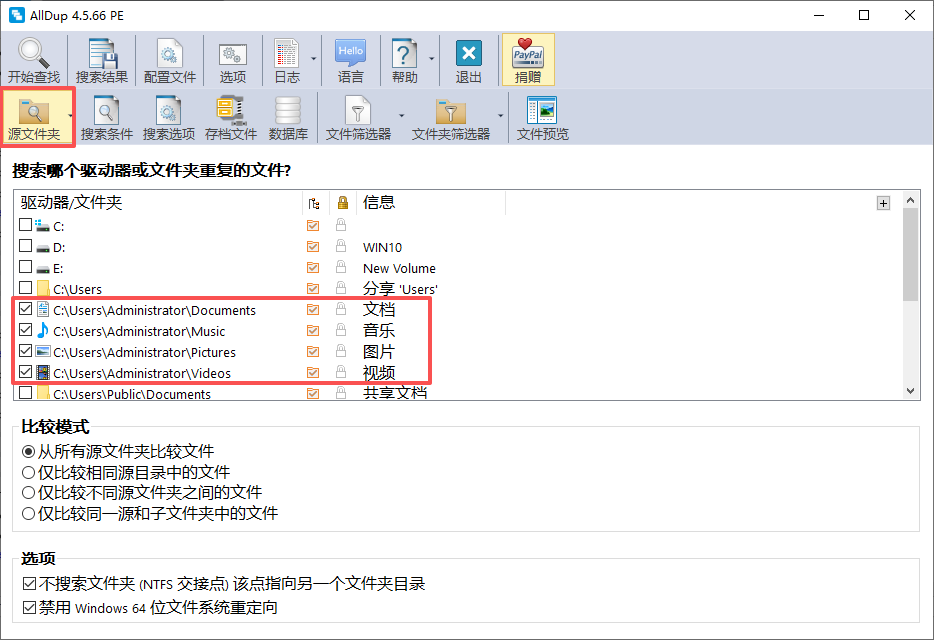Select the C:\Users\Administrator\Documents row text

(154, 310)
